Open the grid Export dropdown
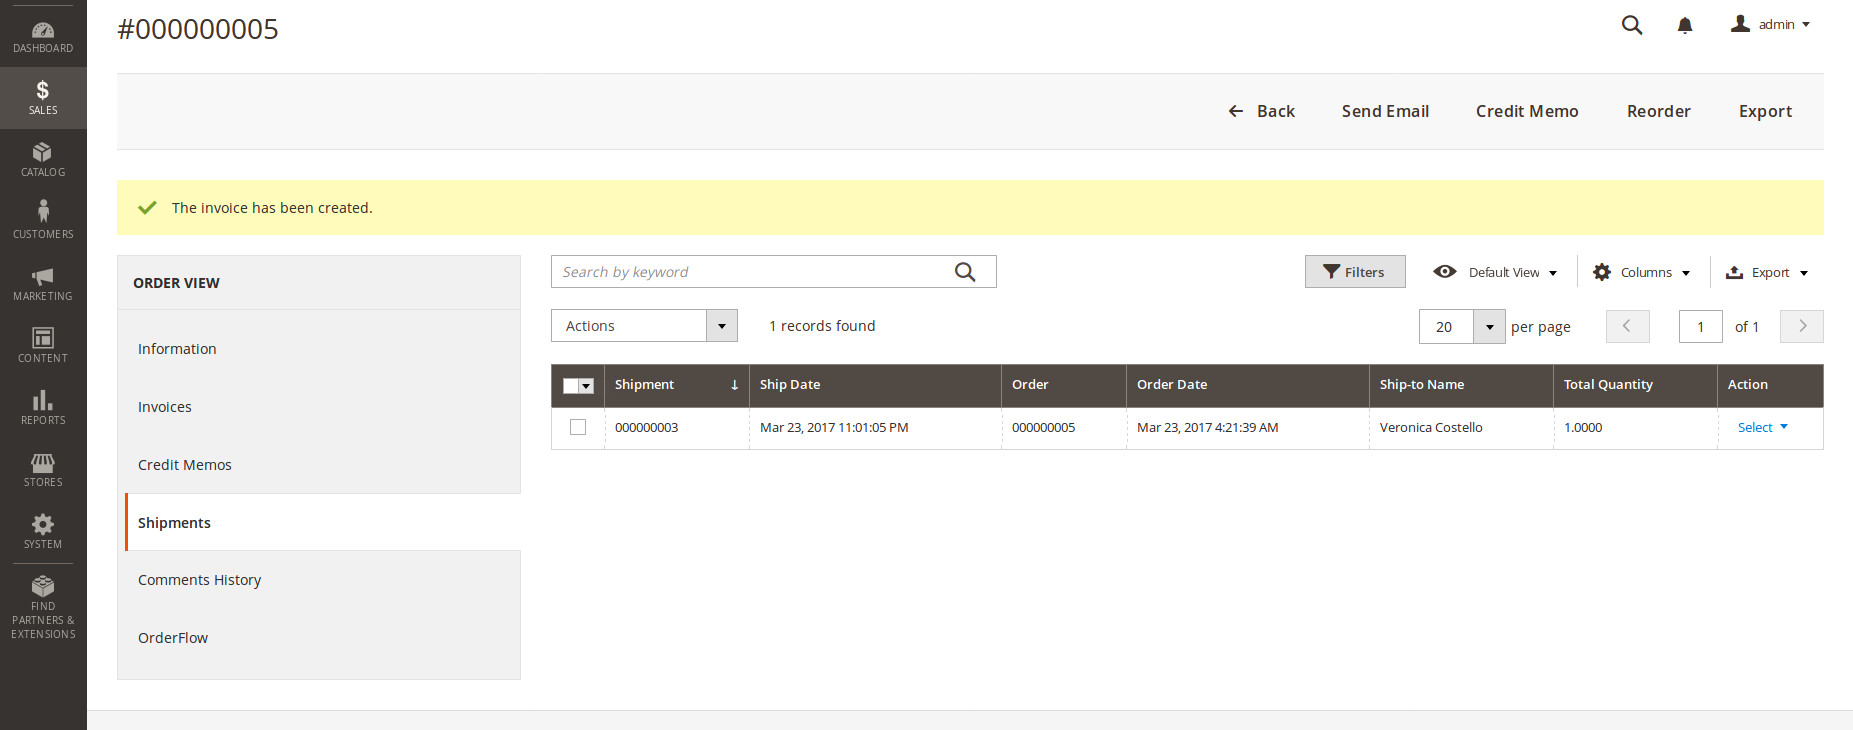 click(1767, 272)
